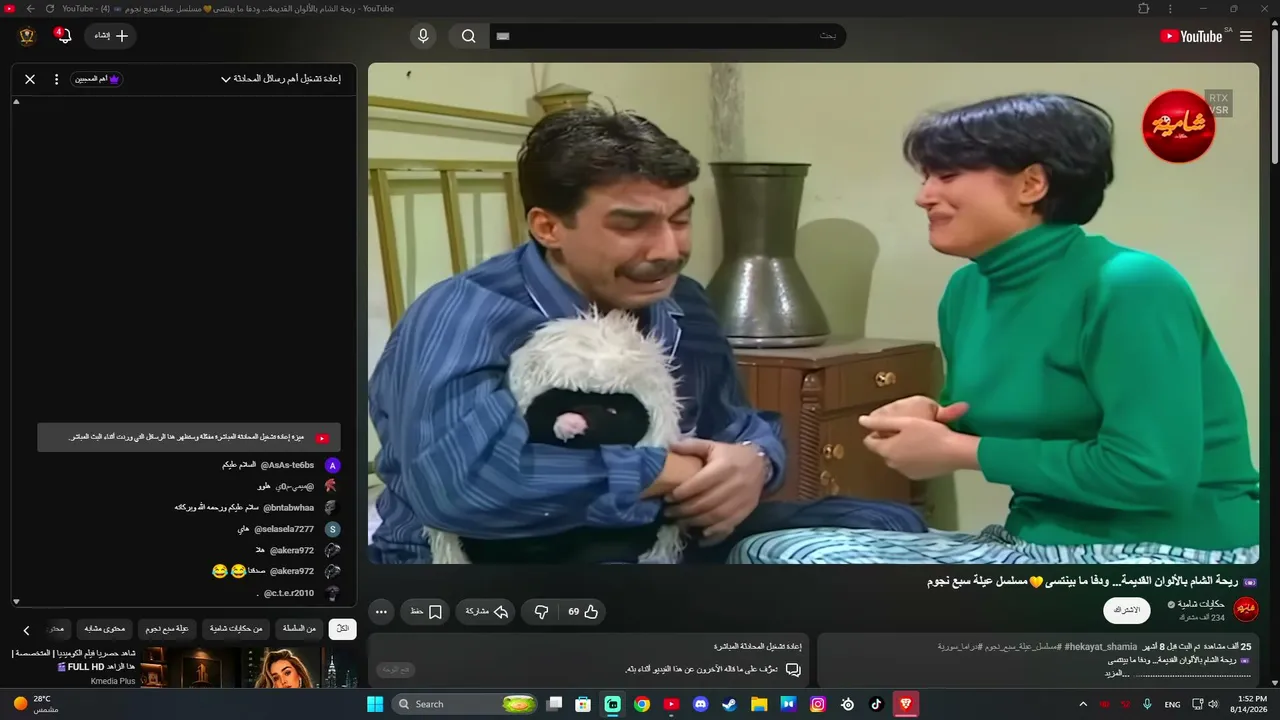
Task: Open the #hekayat_shamia hashtag
Action: coord(1099,647)
